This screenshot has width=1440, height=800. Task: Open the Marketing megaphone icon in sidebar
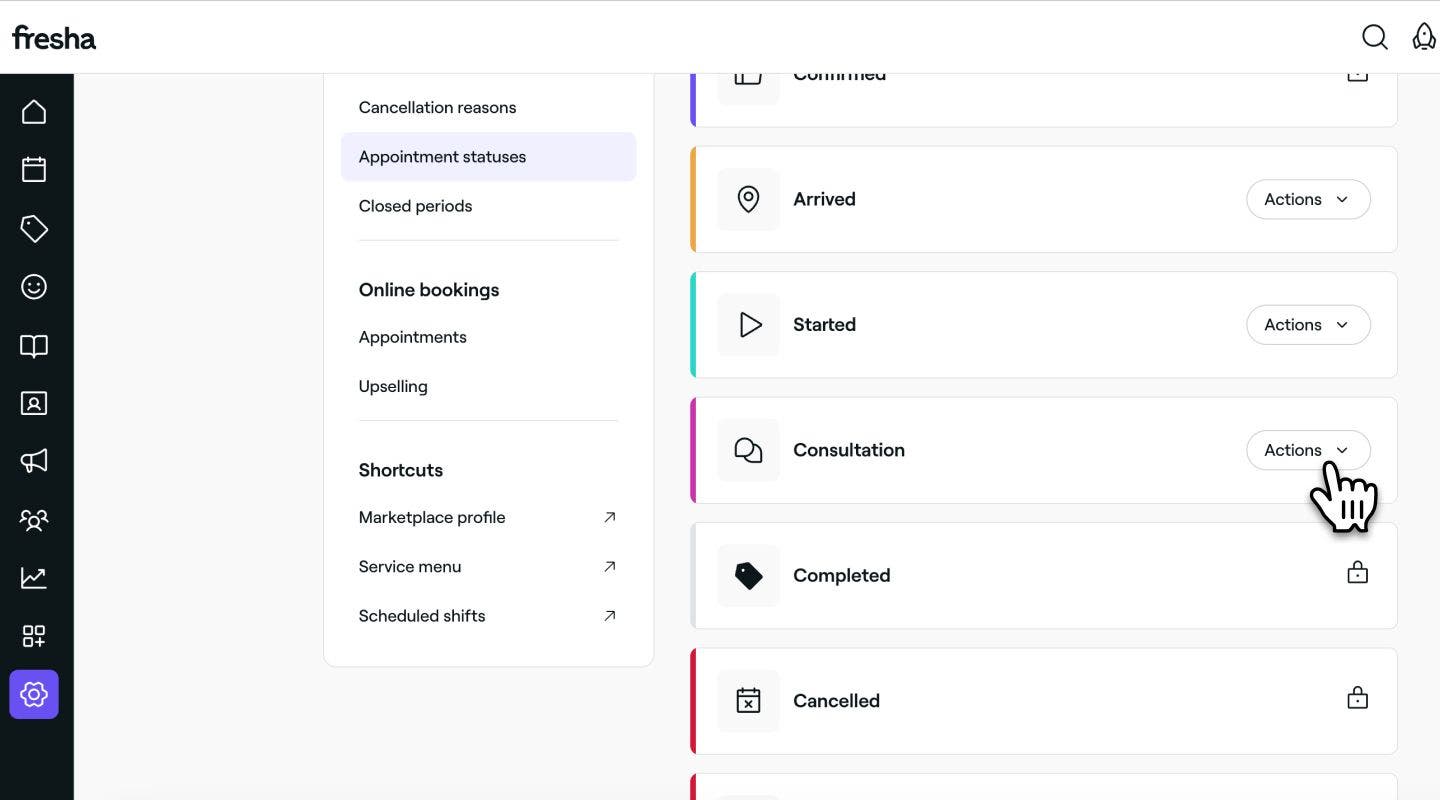pos(34,461)
